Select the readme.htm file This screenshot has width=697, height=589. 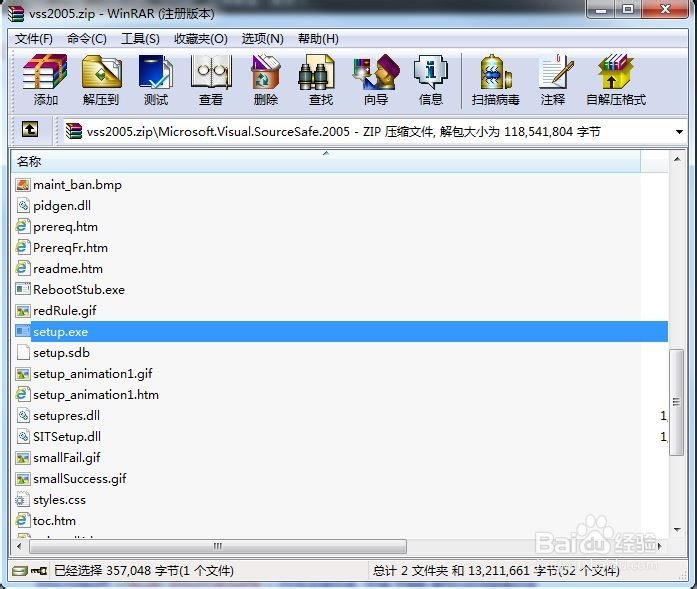tap(68, 268)
